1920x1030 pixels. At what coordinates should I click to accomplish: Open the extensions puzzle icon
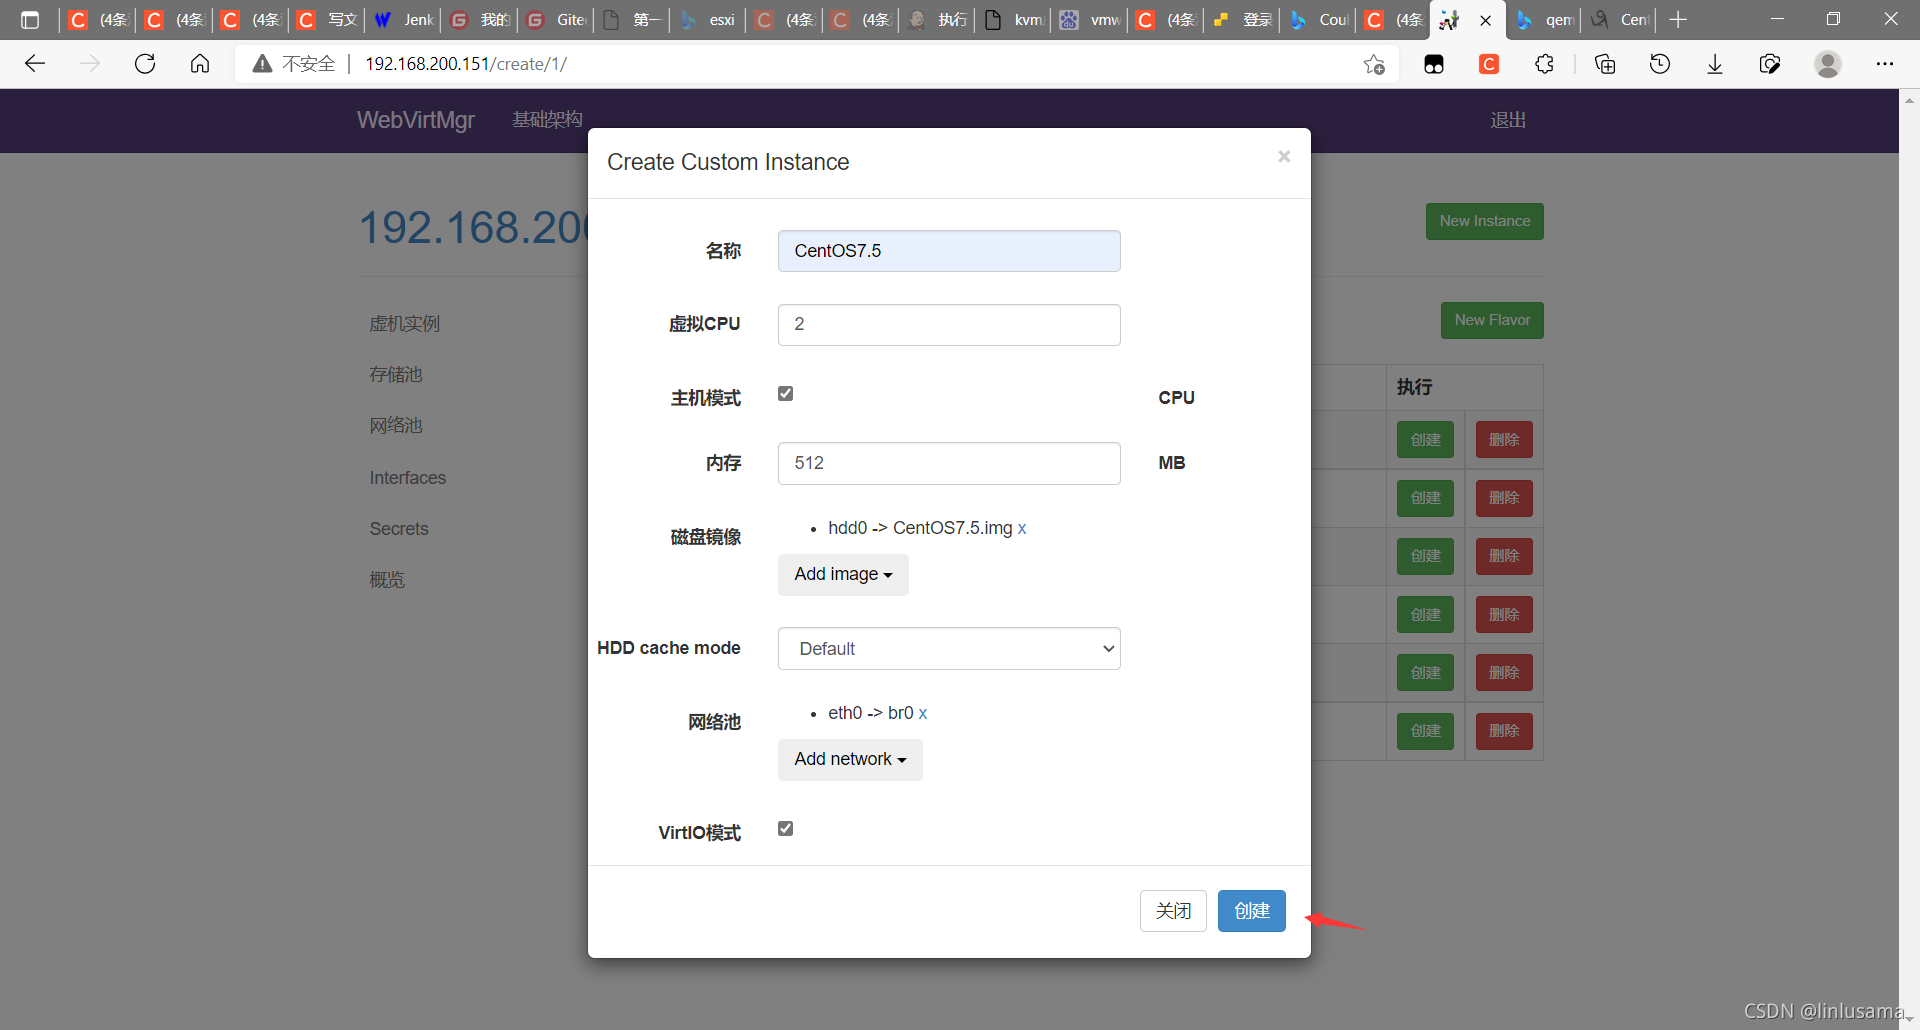point(1544,64)
